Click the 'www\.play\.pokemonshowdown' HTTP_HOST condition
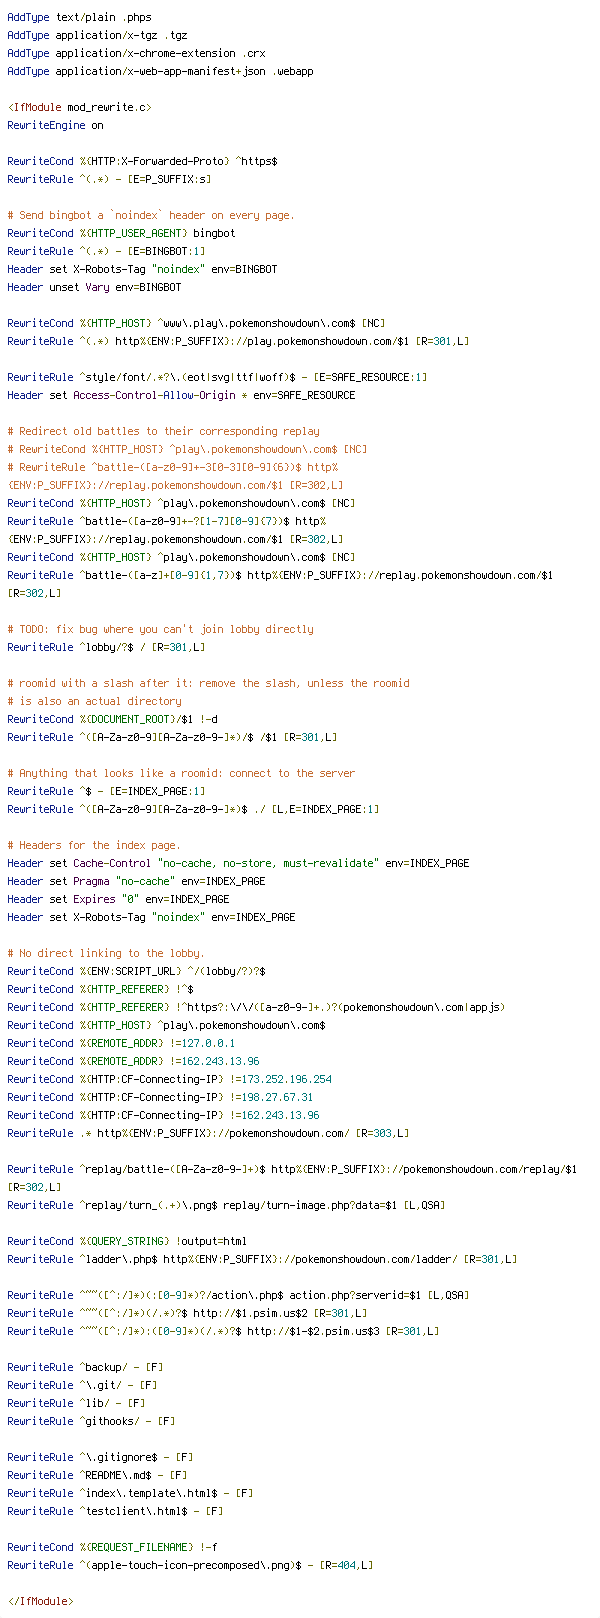The height and width of the screenshot is (1618, 600). [x=196, y=323]
